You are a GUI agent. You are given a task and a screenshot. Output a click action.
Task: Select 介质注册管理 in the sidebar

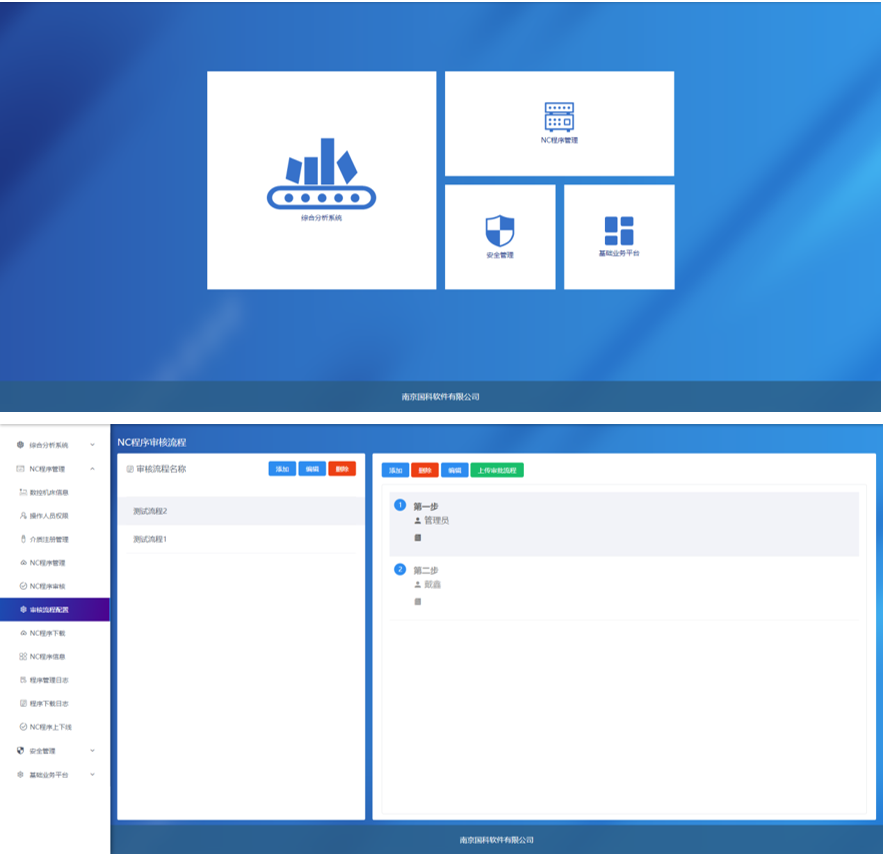(x=49, y=539)
